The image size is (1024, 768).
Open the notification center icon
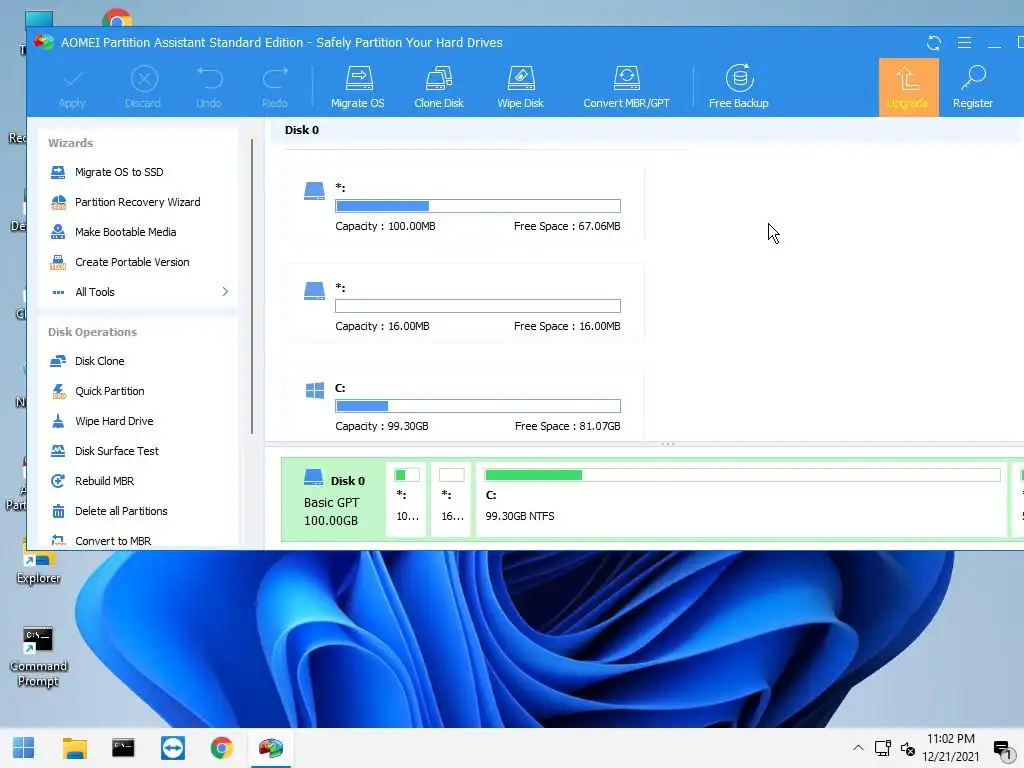(1002, 749)
